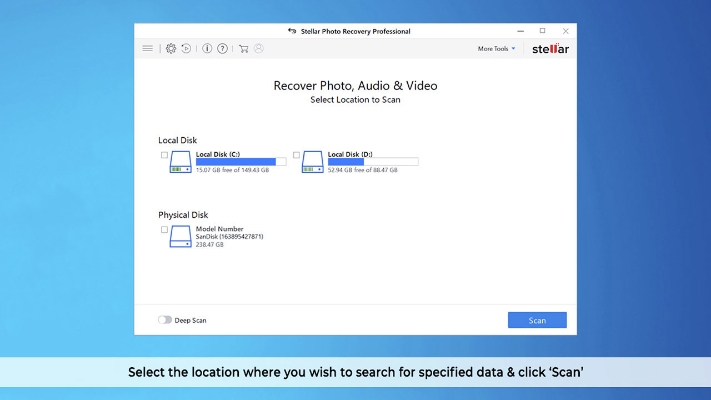The image size is (711, 400).
Task: Click the 'Select Location to Scan' subtitle
Action: click(x=355, y=100)
